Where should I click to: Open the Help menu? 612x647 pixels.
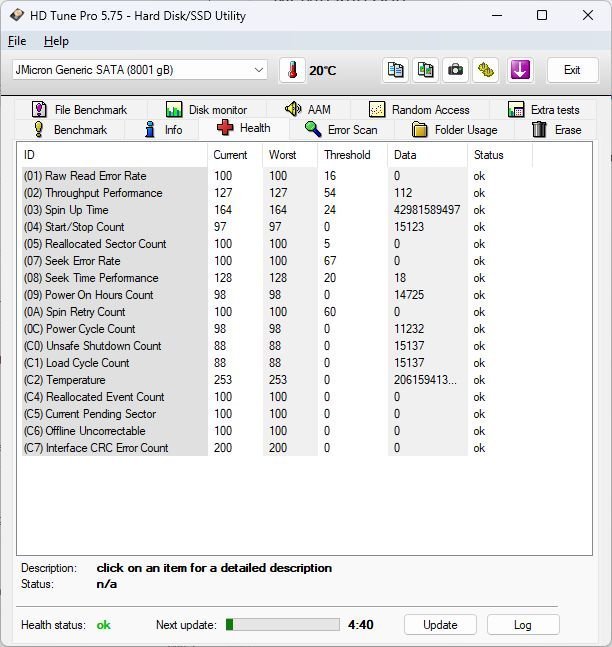56,41
